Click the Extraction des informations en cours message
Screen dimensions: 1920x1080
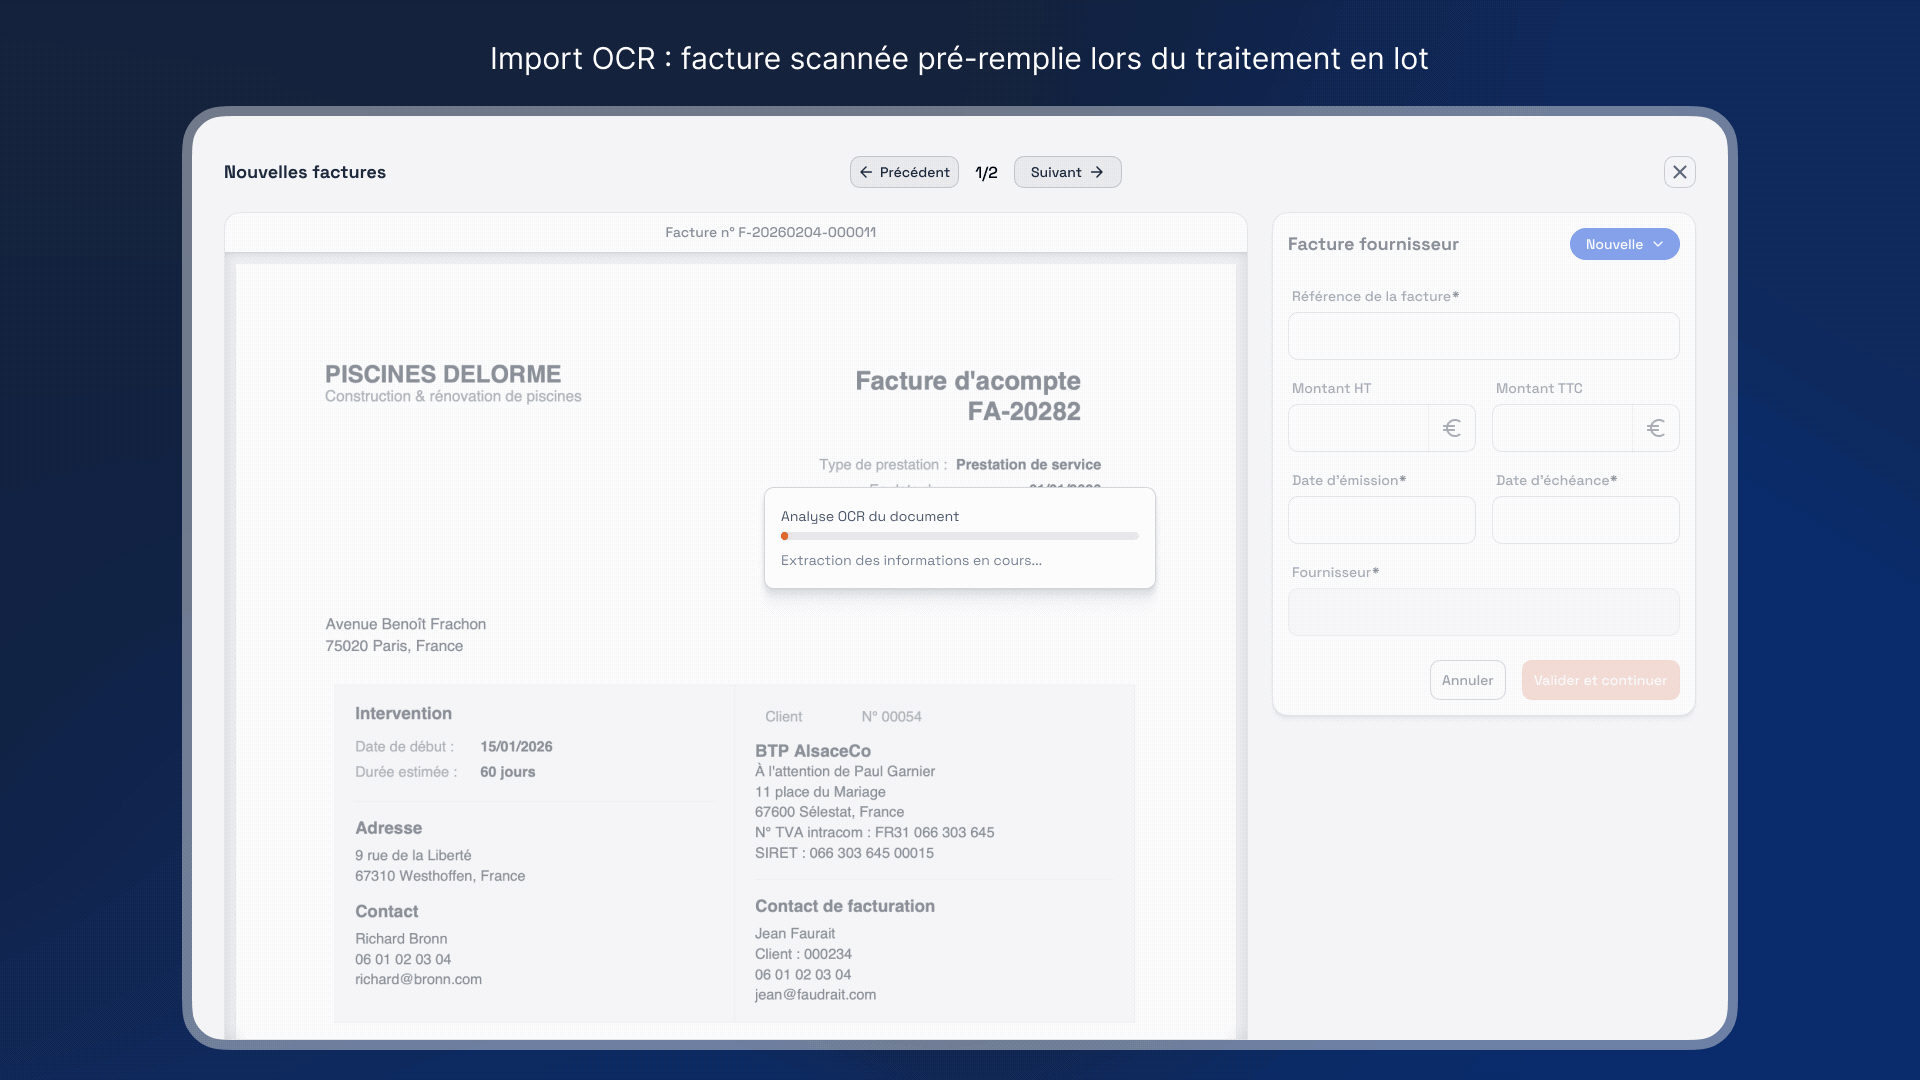pos(911,560)
